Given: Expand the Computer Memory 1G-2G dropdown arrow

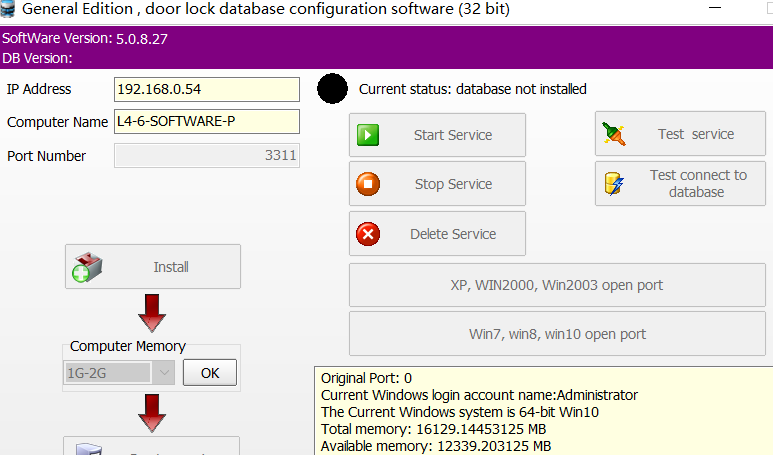Looking at the screenshot, I should pyautogui.click(x=164, y=373).
